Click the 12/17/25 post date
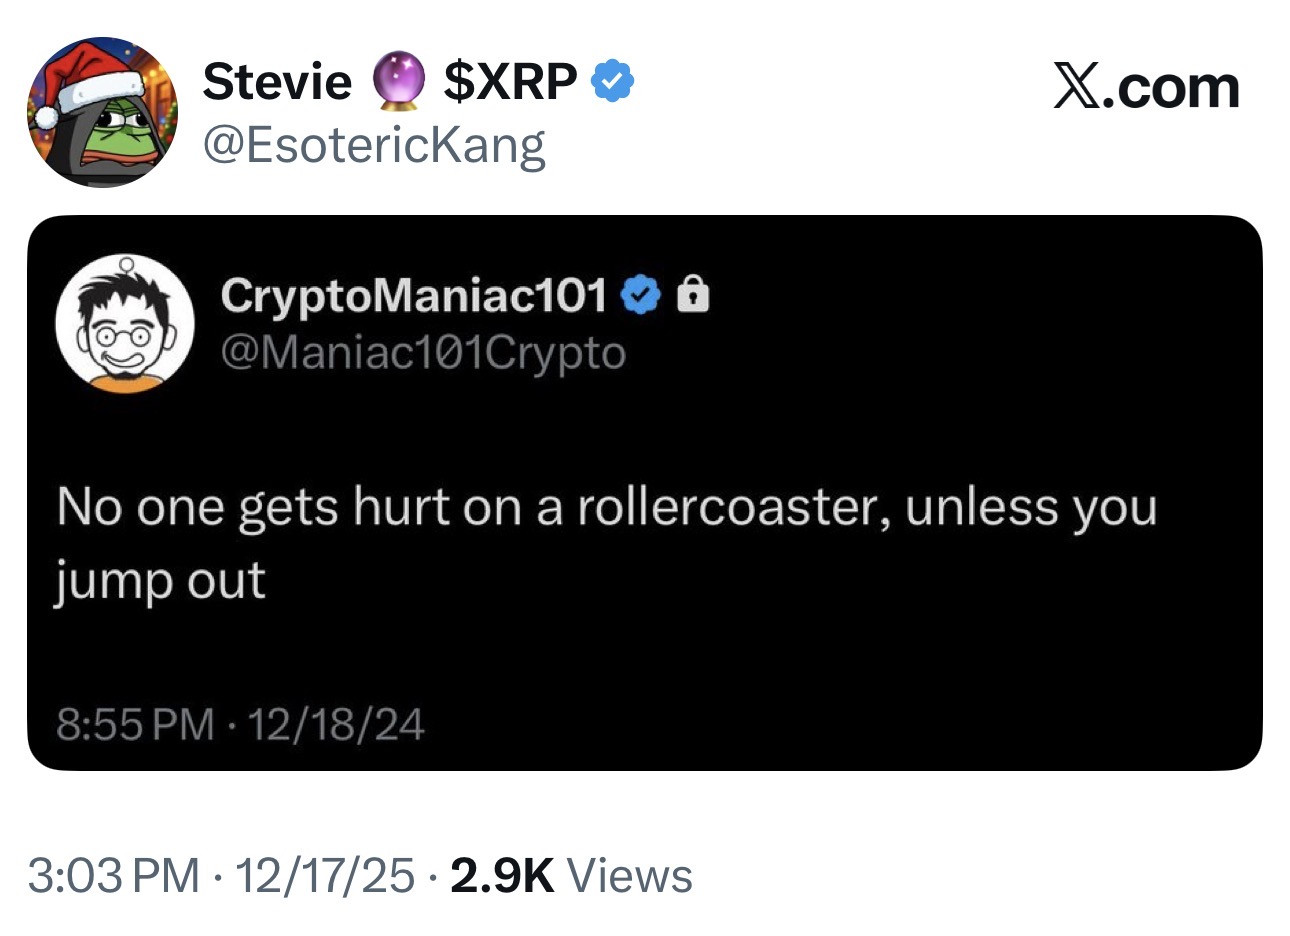This screenshot has width=1290, height=936. [x=323, y=876]
